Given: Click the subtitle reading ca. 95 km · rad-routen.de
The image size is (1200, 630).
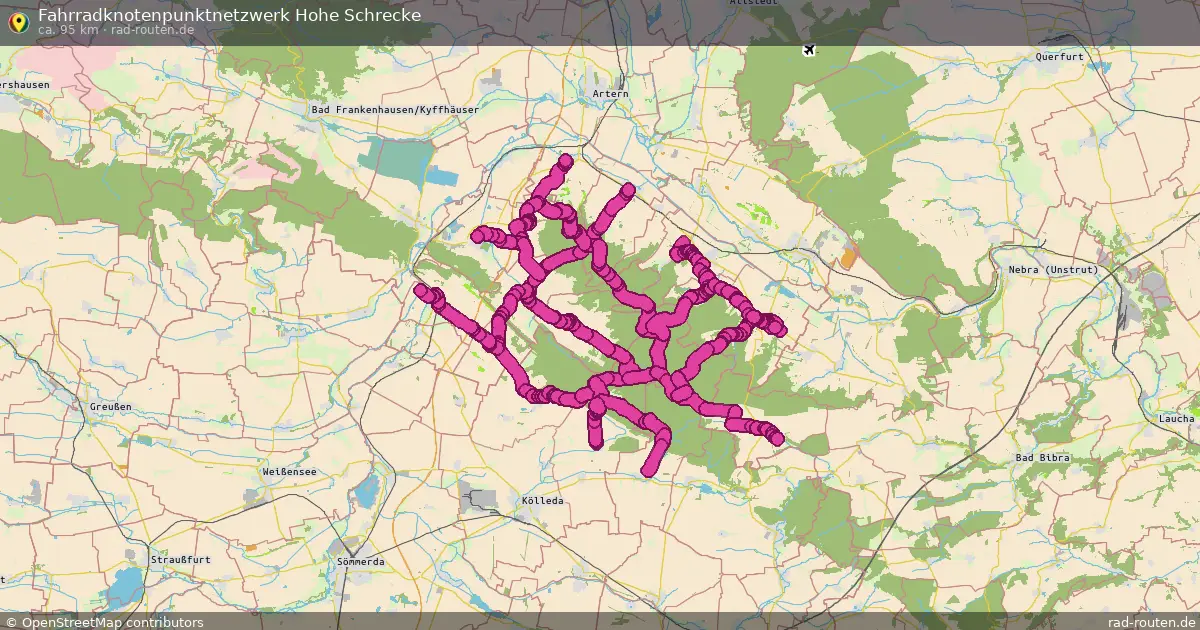Looking at the screenshot, I should point(116,30).
